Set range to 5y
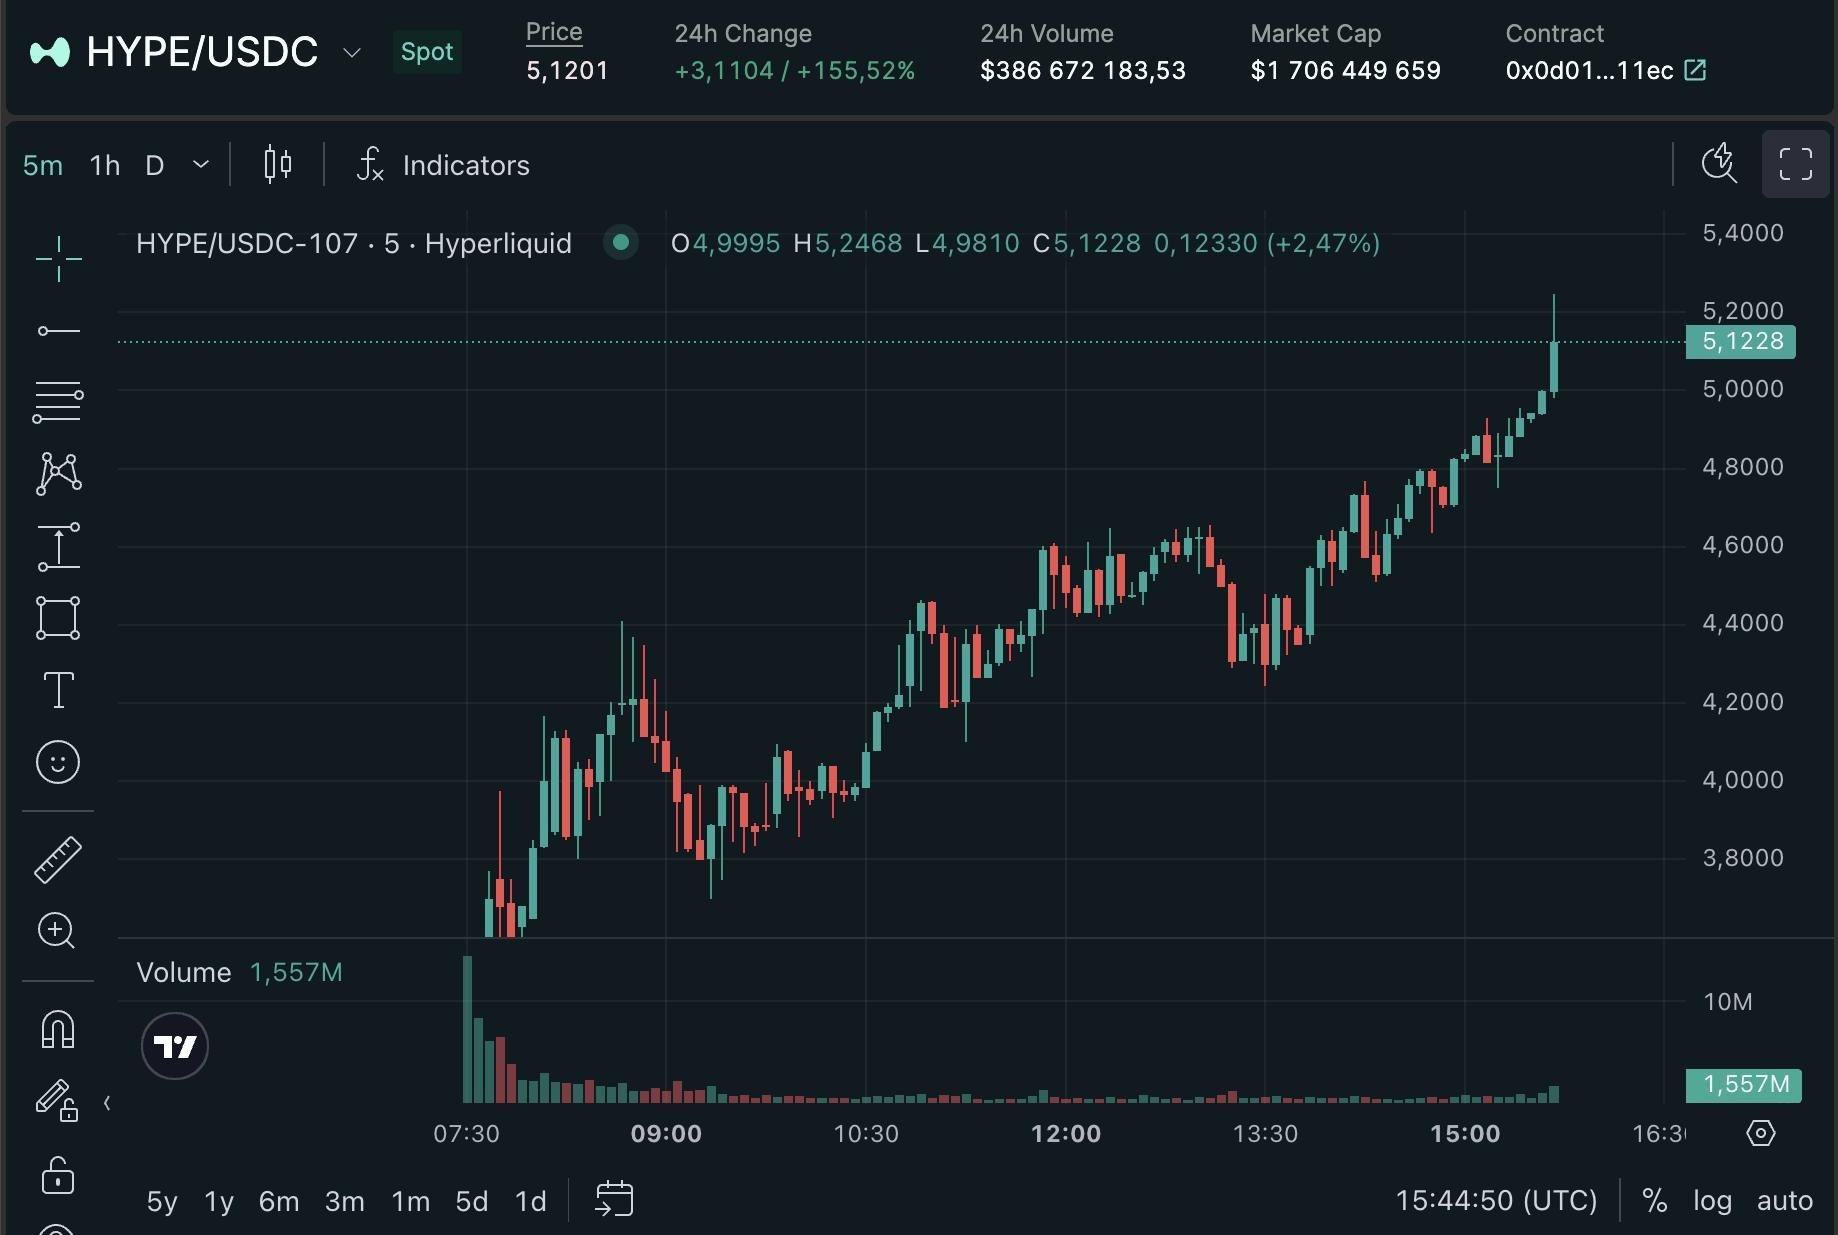 162,1201
